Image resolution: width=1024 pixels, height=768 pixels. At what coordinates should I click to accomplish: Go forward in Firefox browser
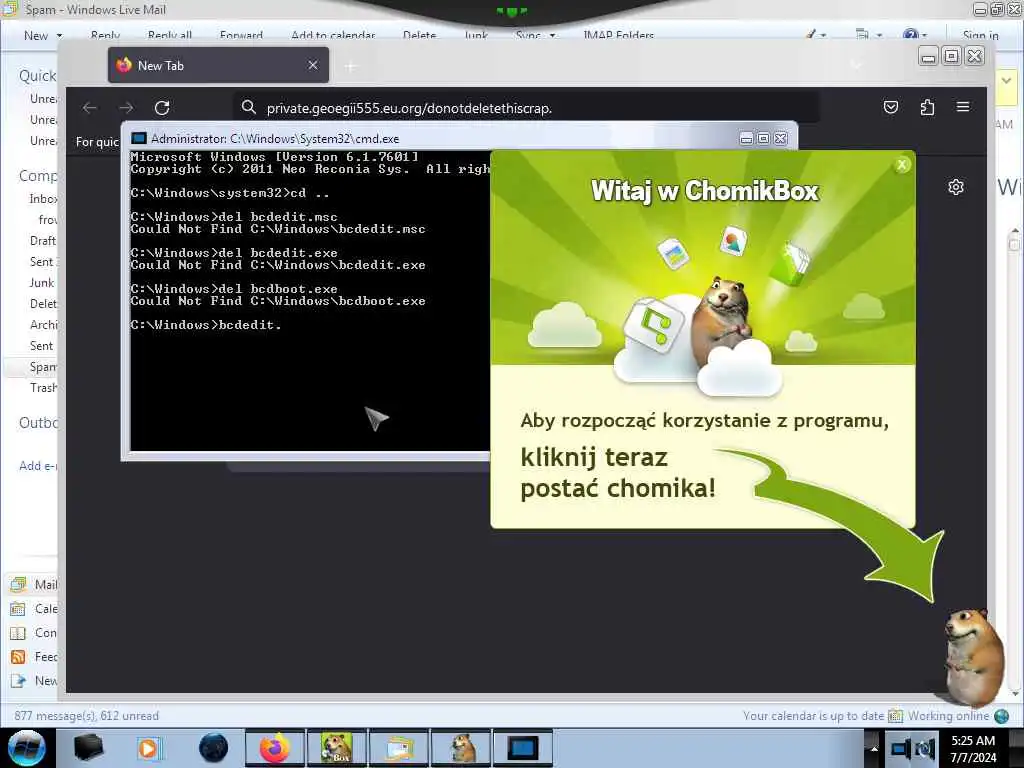[127, 108]
